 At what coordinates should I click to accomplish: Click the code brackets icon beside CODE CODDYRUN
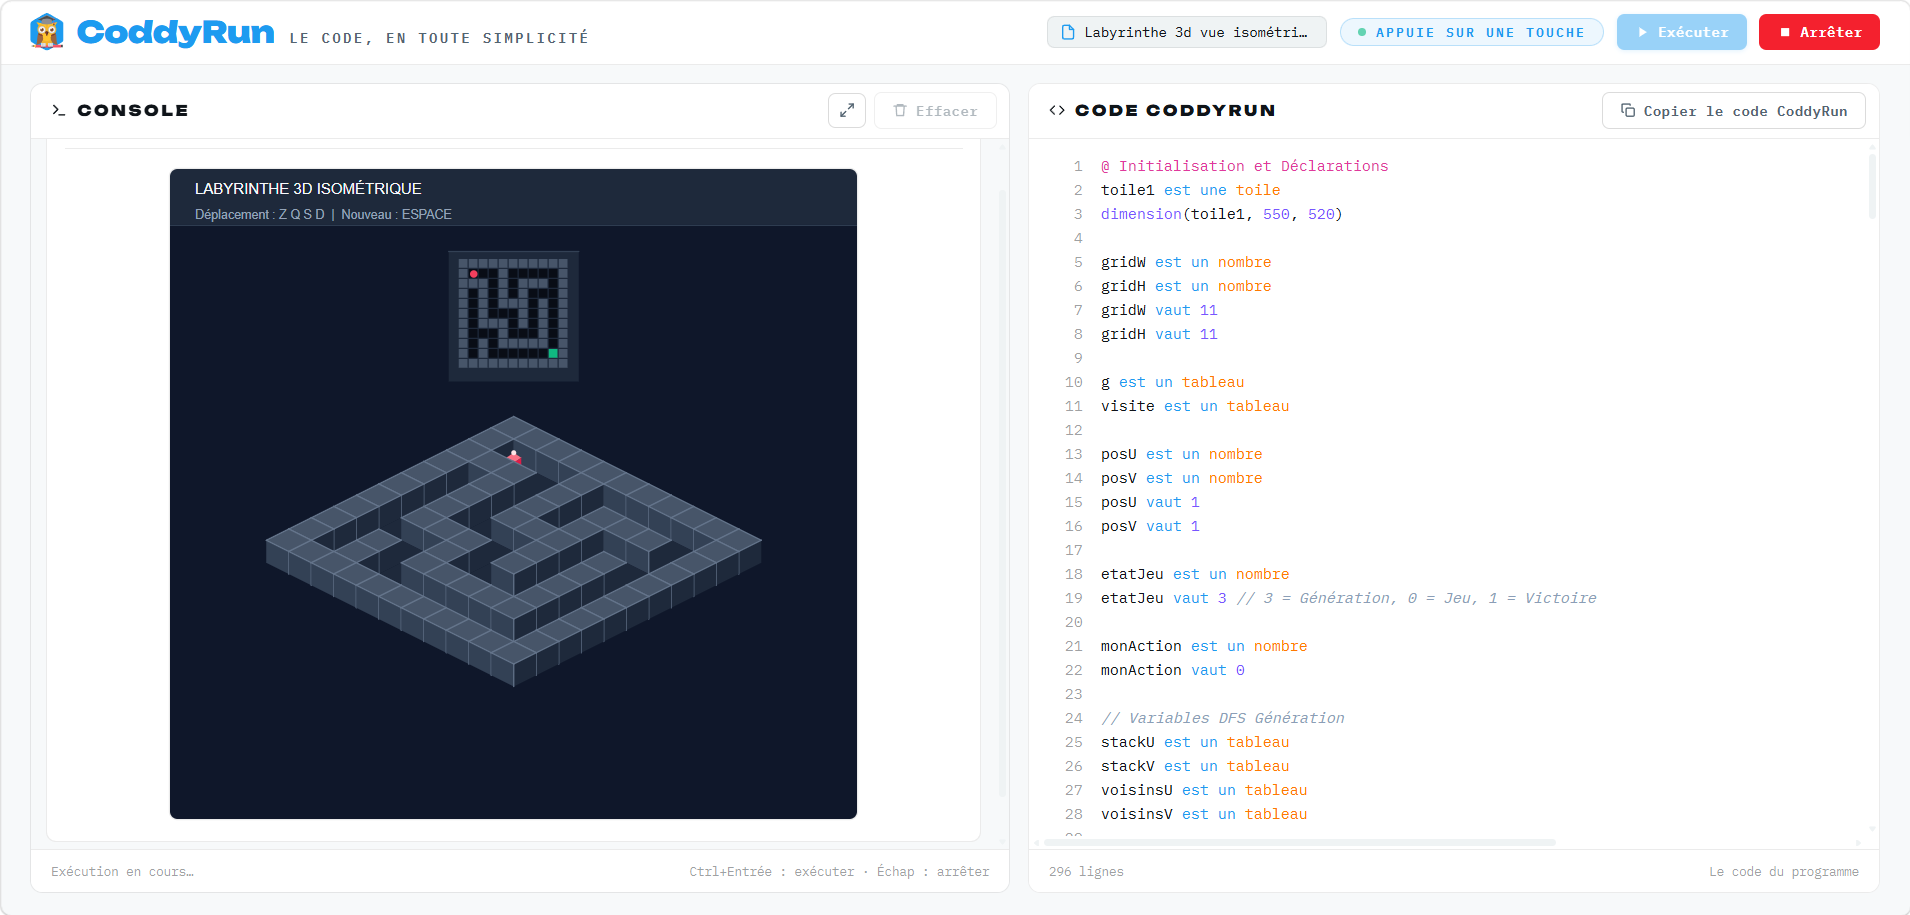click(1057, 110)
